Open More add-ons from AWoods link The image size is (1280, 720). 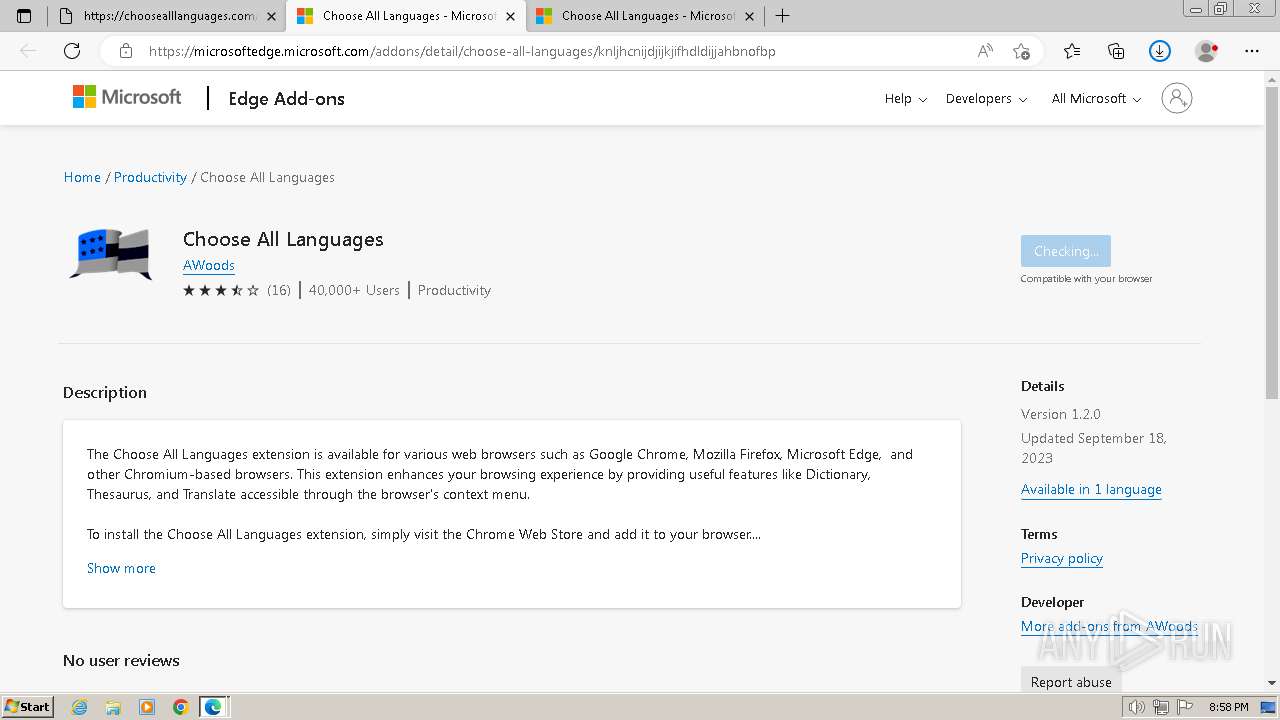[x=1109, y=626]
